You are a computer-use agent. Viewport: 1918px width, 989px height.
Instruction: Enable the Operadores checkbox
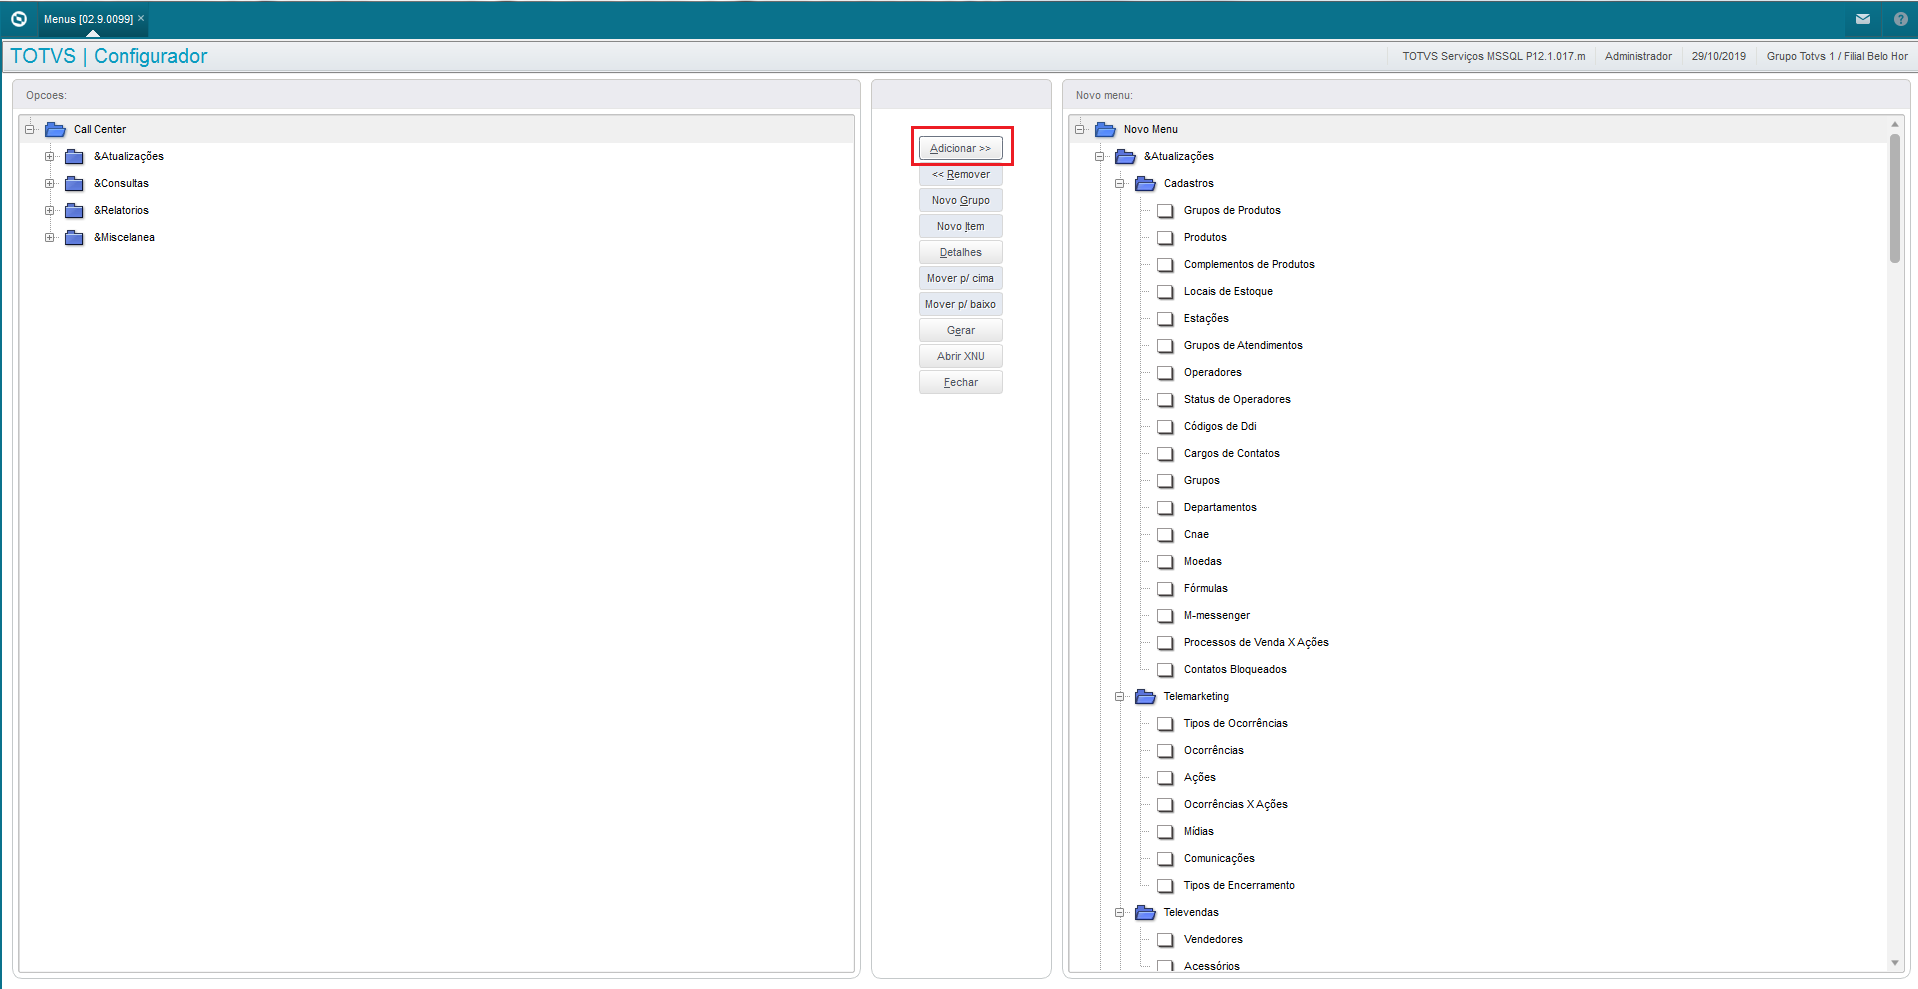(1165, 373)
